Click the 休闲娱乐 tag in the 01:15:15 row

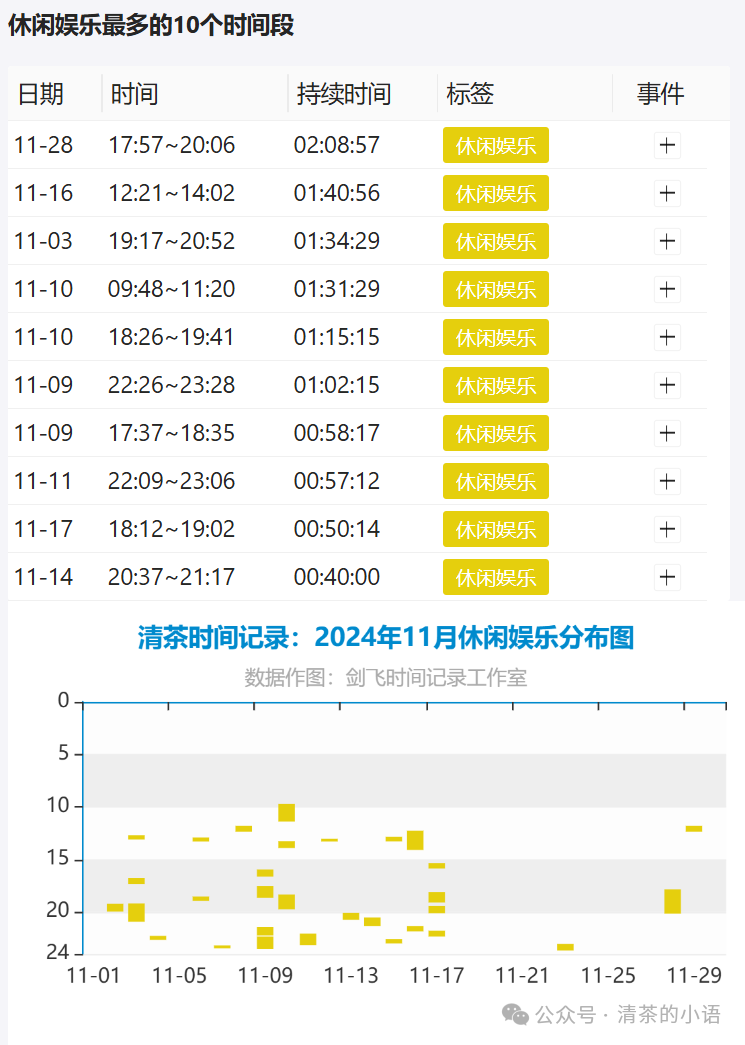point(496,337)
